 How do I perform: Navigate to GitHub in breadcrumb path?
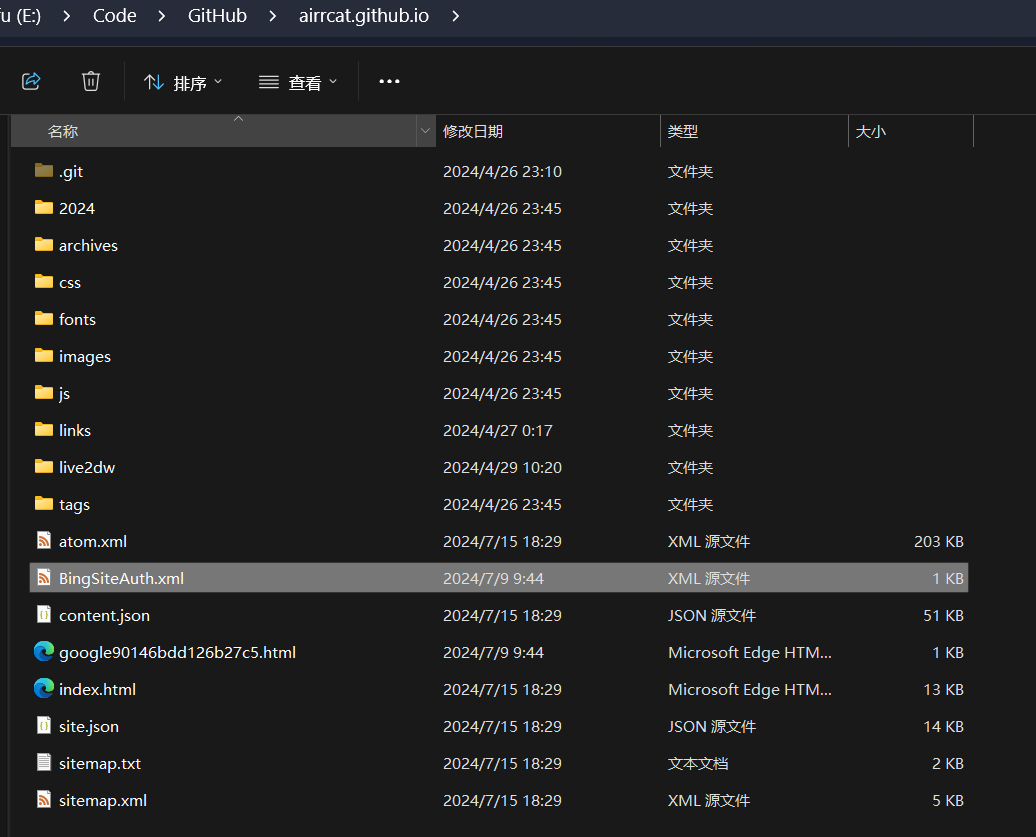point(217,16)
